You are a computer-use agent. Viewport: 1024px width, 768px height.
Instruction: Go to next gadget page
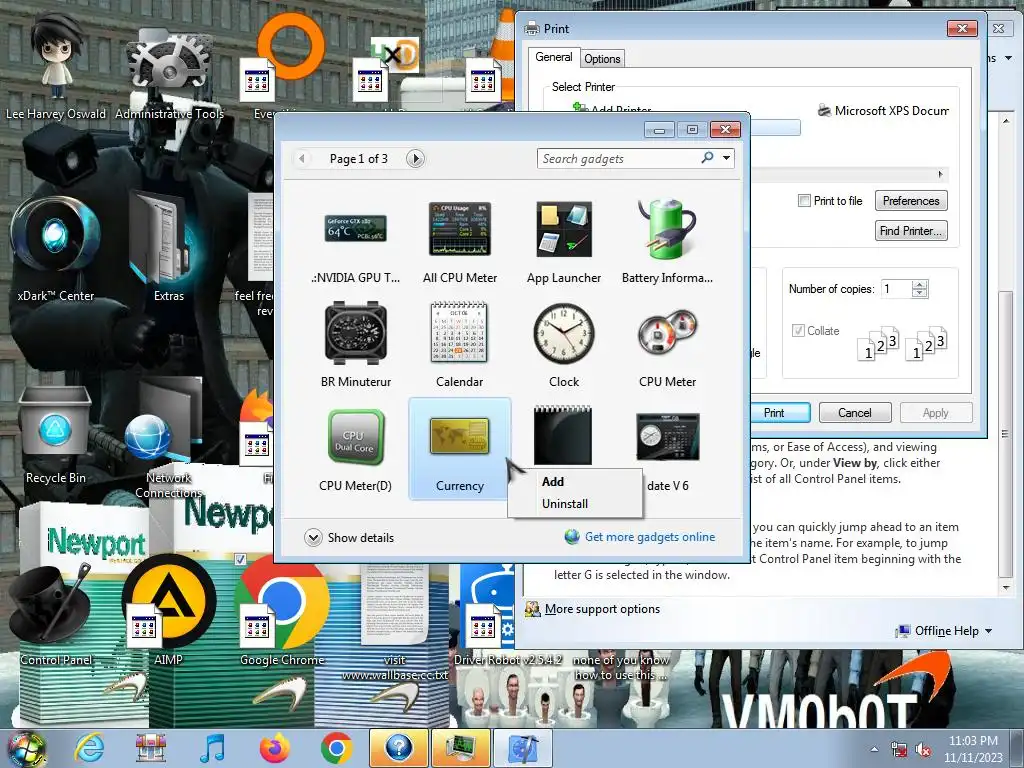pos(415,159)
